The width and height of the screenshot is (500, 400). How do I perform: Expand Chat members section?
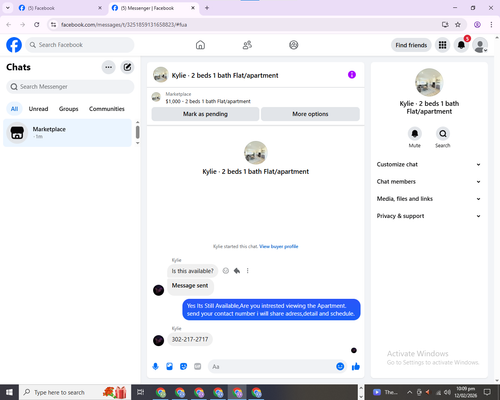click(429, 182)
